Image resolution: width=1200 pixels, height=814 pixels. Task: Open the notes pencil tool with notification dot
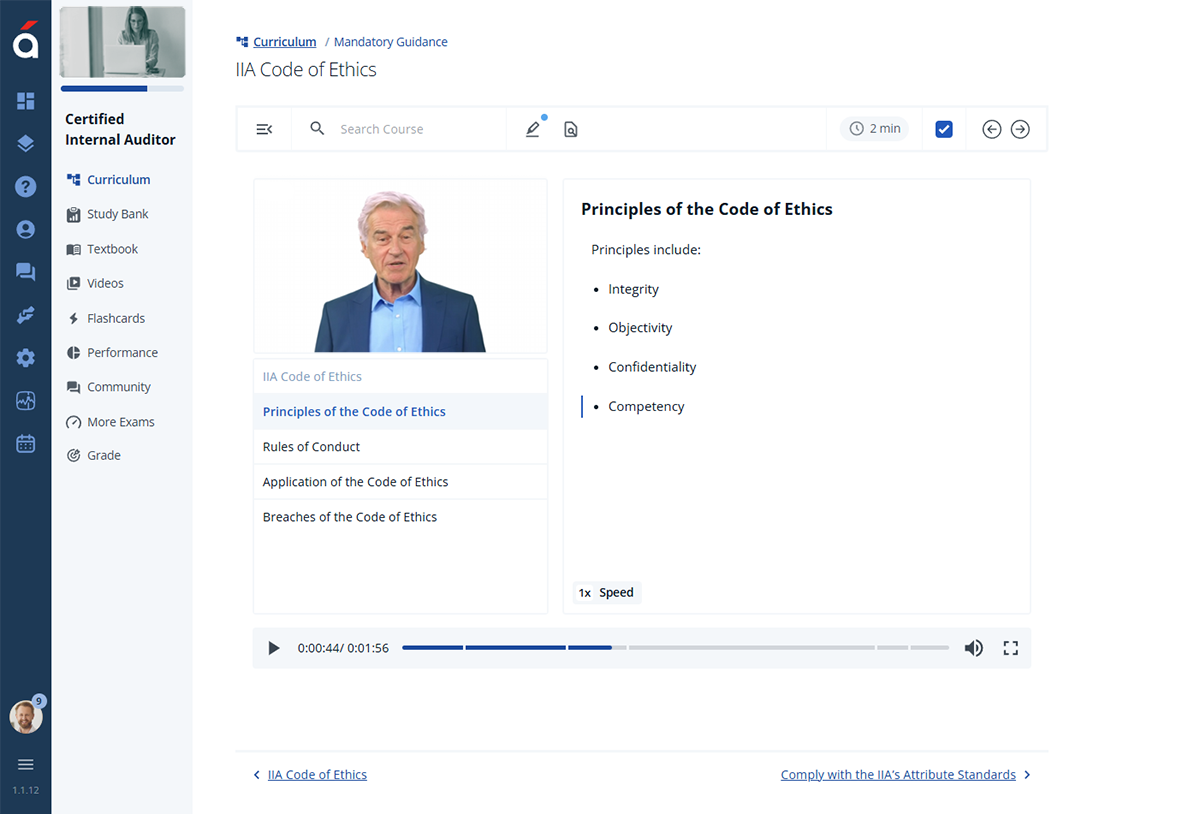click(532, 129)
